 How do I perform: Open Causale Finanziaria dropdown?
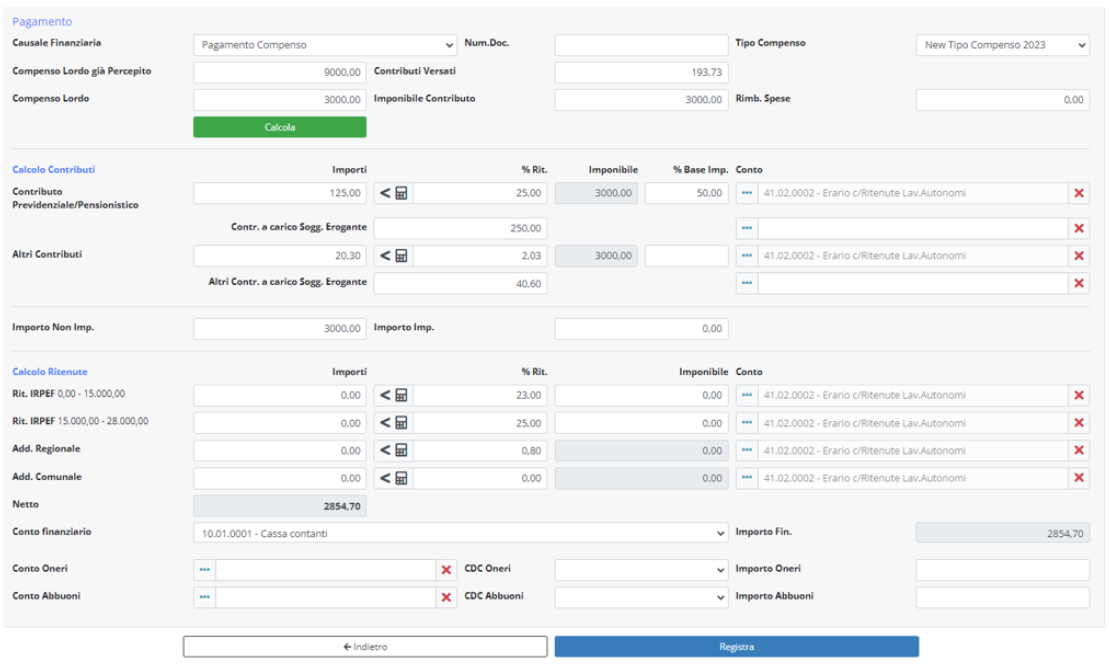324,45
